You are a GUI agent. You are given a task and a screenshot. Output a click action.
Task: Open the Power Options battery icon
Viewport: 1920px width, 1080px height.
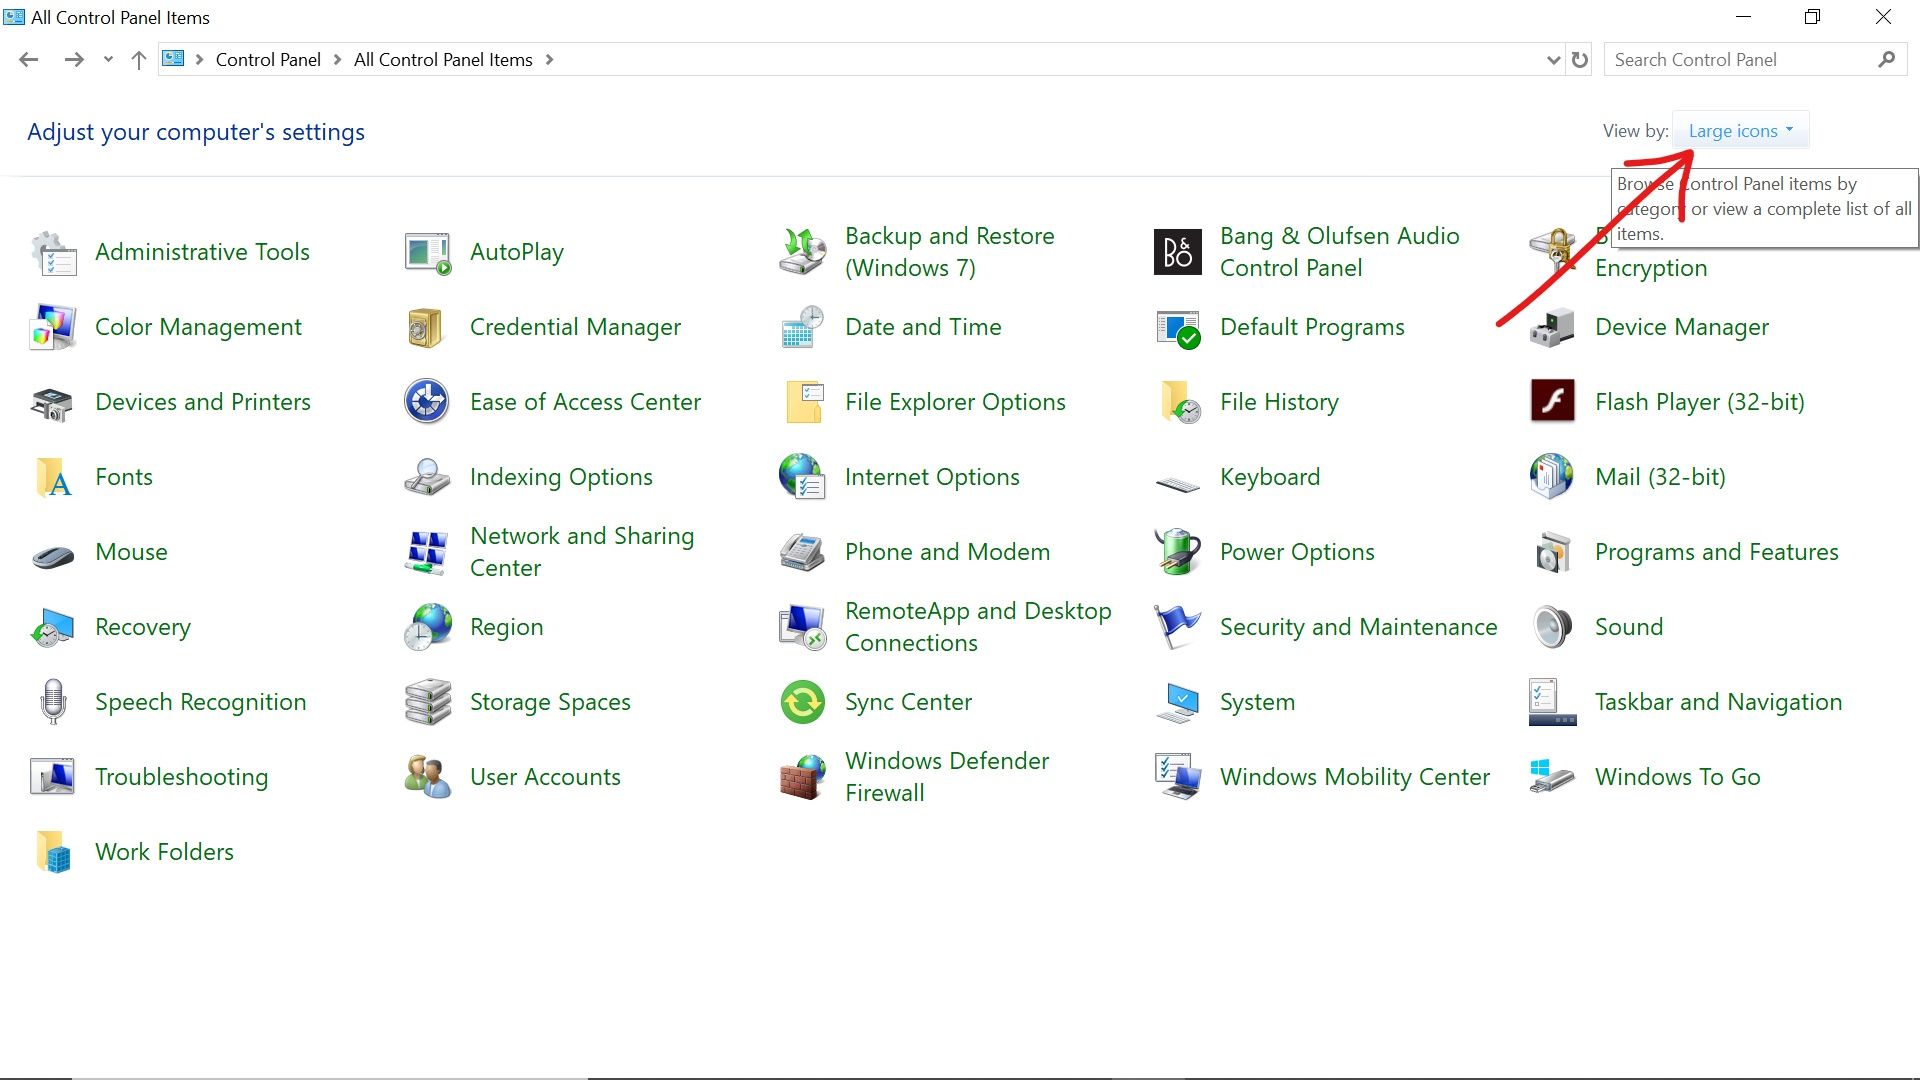click(1177, 552)
